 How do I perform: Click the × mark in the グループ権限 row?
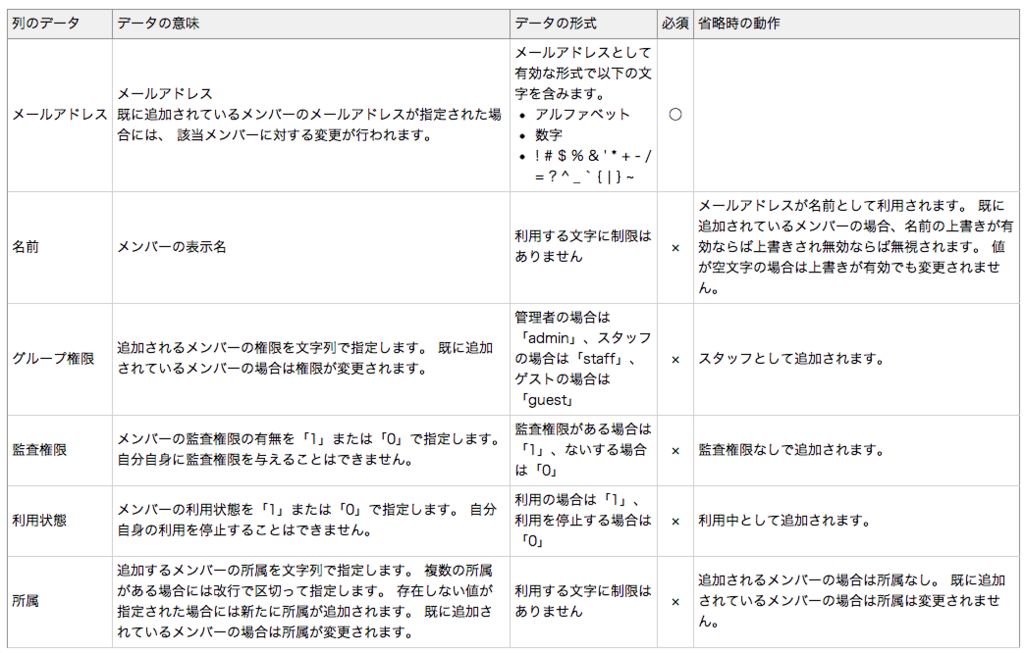pos(675,360)
